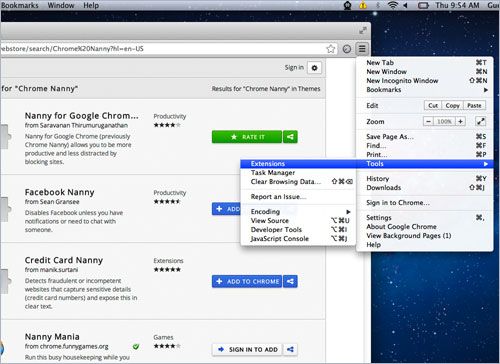Image resolution: width=500 pixels, height=364 pixels.
Task: Open Credit Card Nanny extension title
Action: tap(64, 260)
